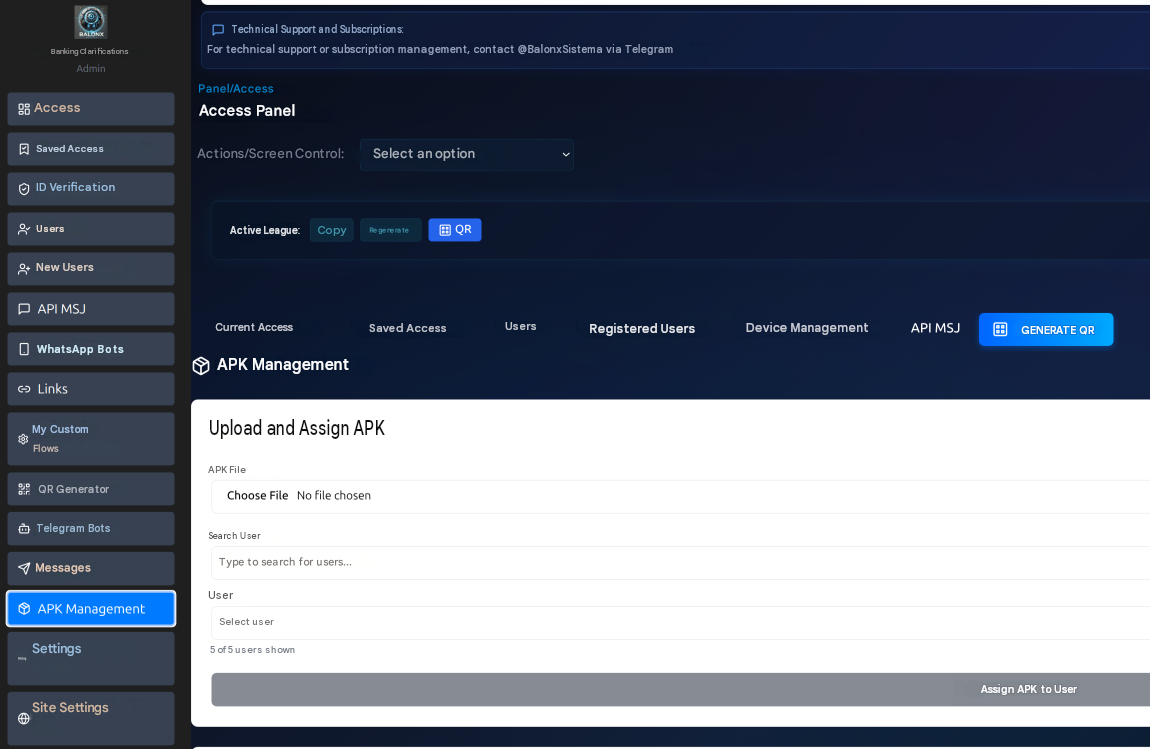Click the Saved Access bookmark icon
The image size is (1150, 749).
click(24, 149)
